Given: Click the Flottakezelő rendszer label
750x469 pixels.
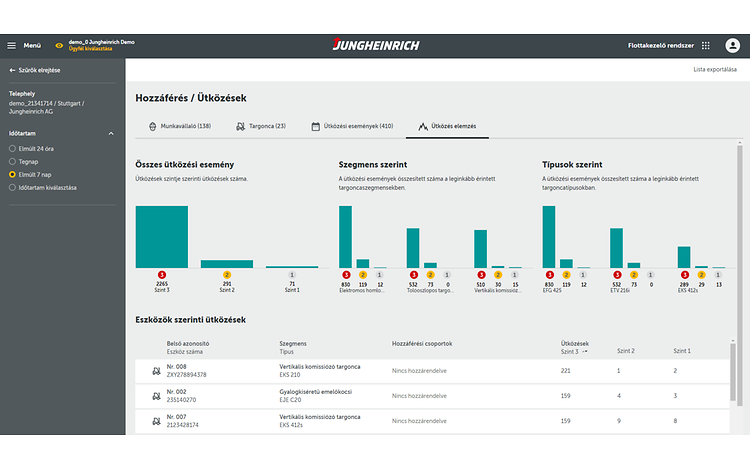Looking at the screenshot, I should tap(660, 45).
